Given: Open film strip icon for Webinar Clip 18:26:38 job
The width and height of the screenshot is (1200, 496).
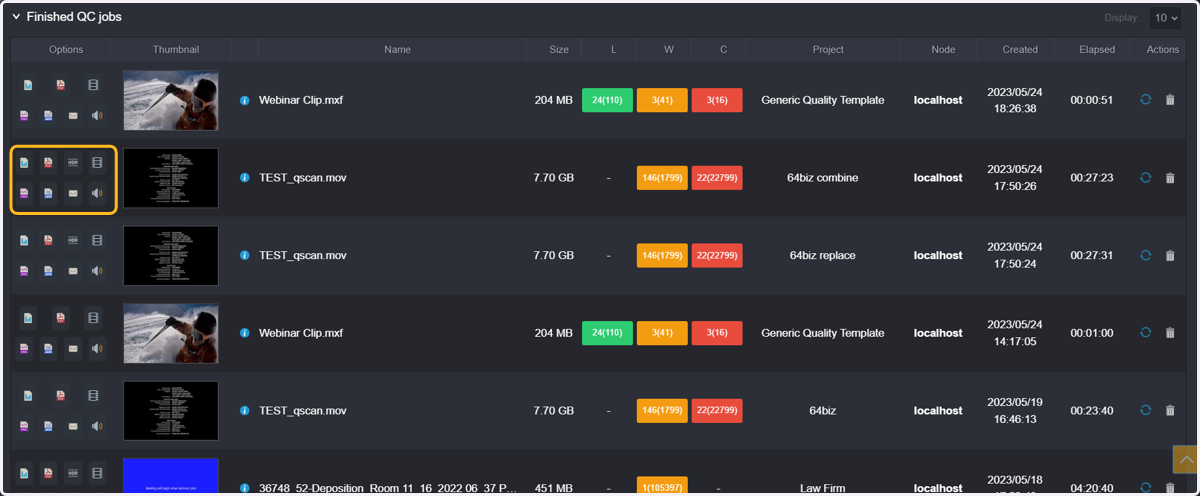Looking at the screenshot, I should click(93, 85).
